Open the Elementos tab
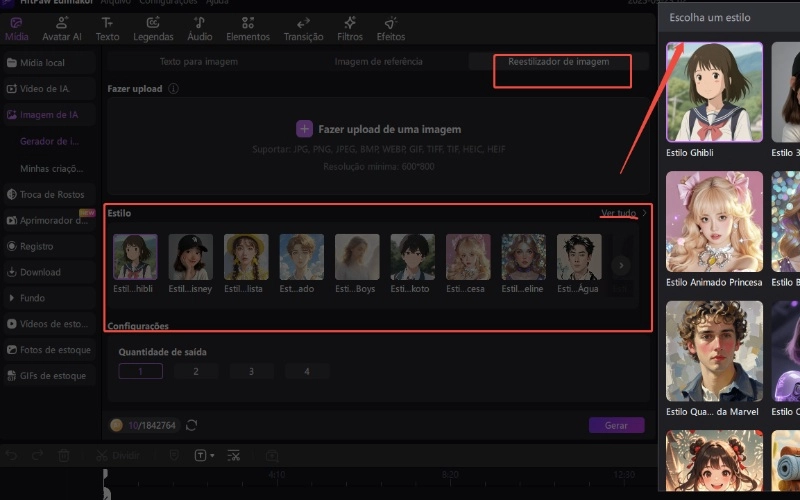Viewport: 800px width, 500px height. [x=248, y=30]
